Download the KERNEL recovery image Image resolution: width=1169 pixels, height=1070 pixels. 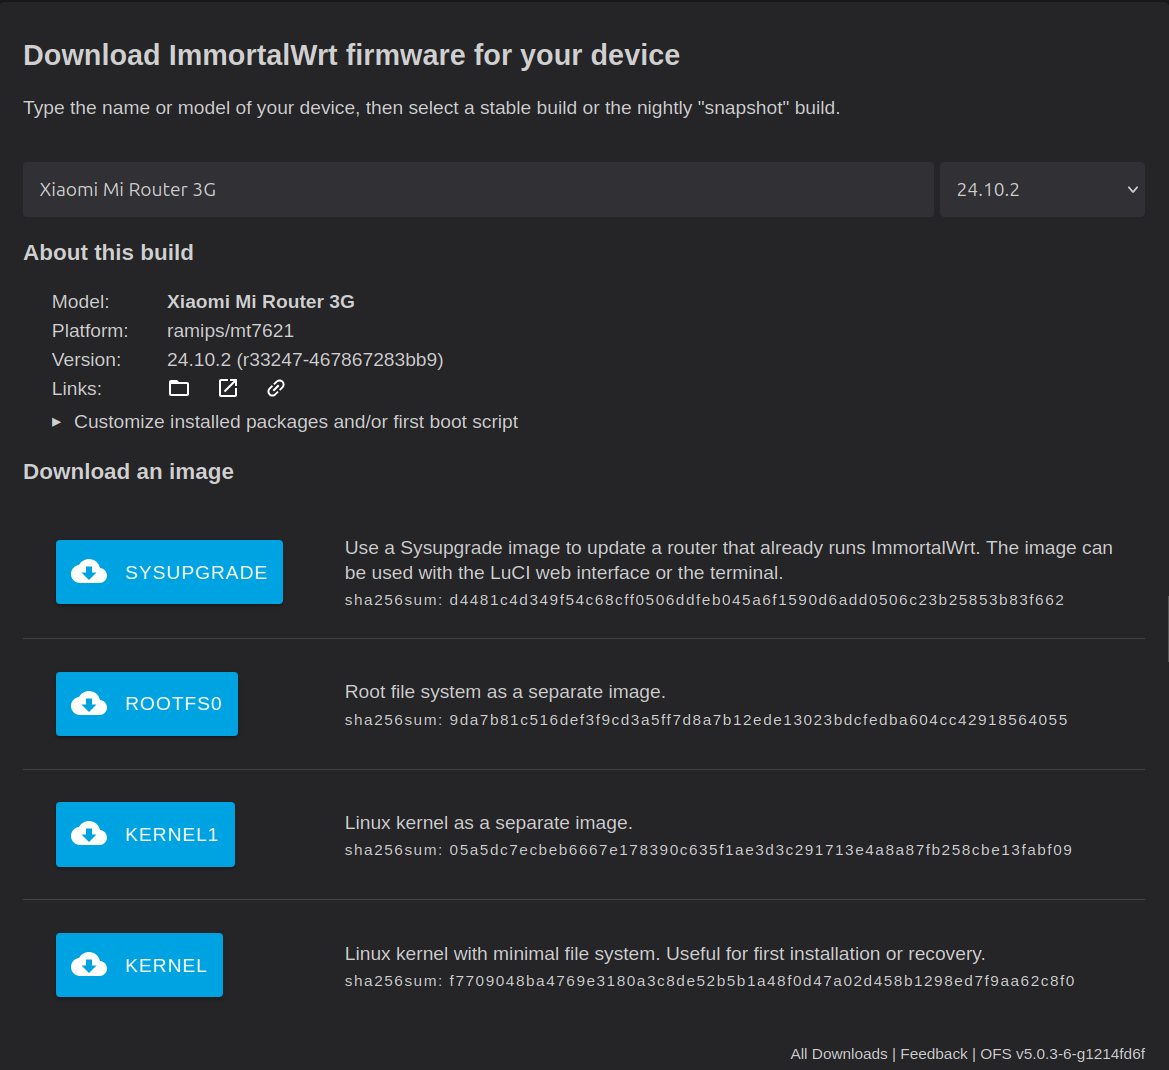(139, 965)
